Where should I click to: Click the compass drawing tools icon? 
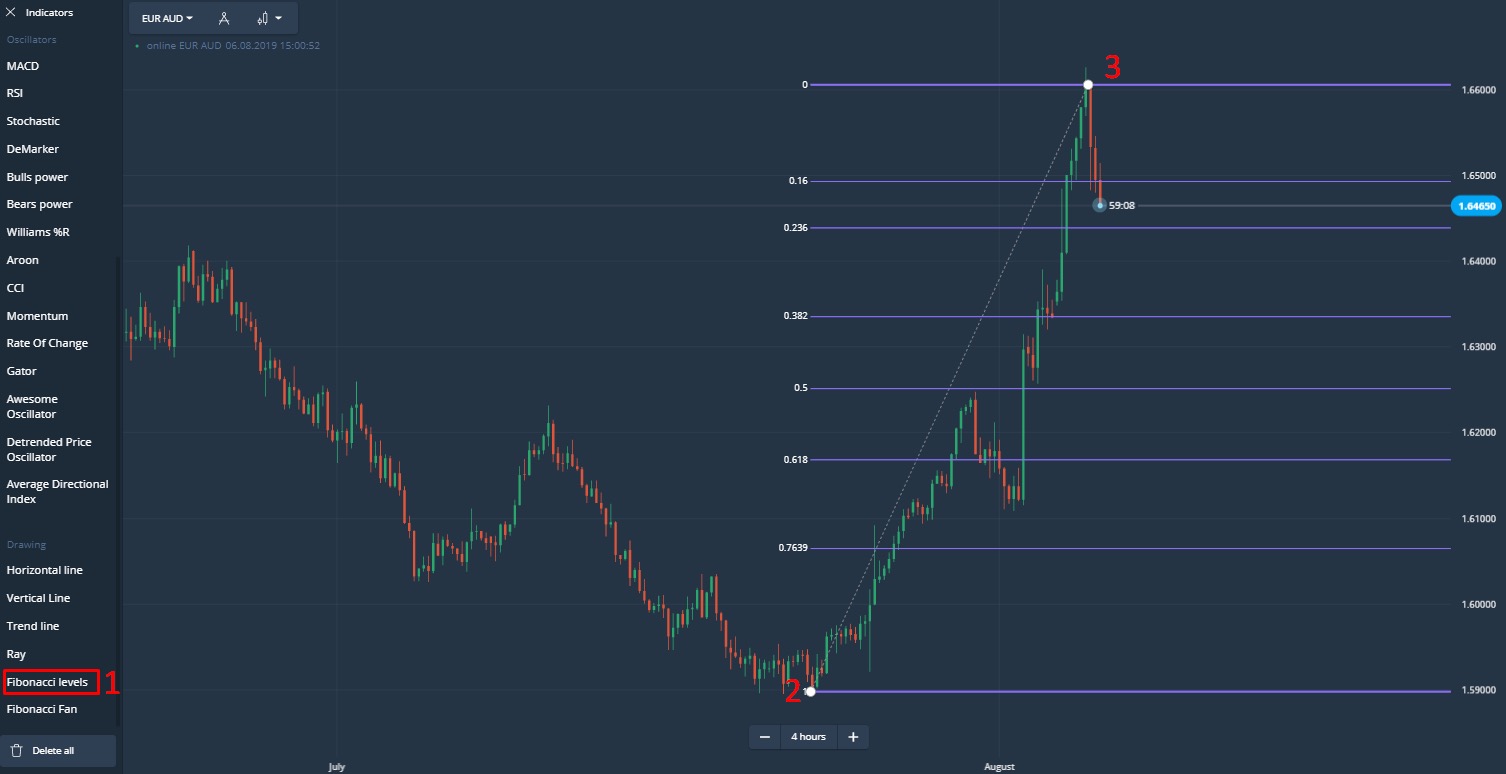coord(224,18)
